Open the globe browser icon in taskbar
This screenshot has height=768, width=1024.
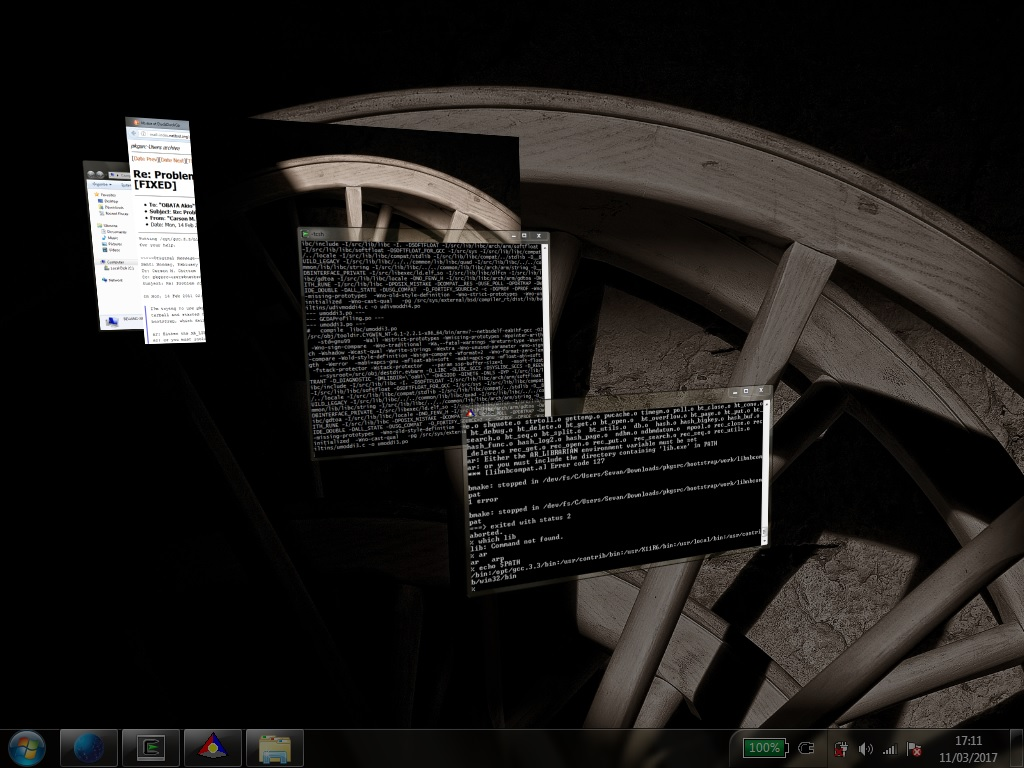click(89, 748)
